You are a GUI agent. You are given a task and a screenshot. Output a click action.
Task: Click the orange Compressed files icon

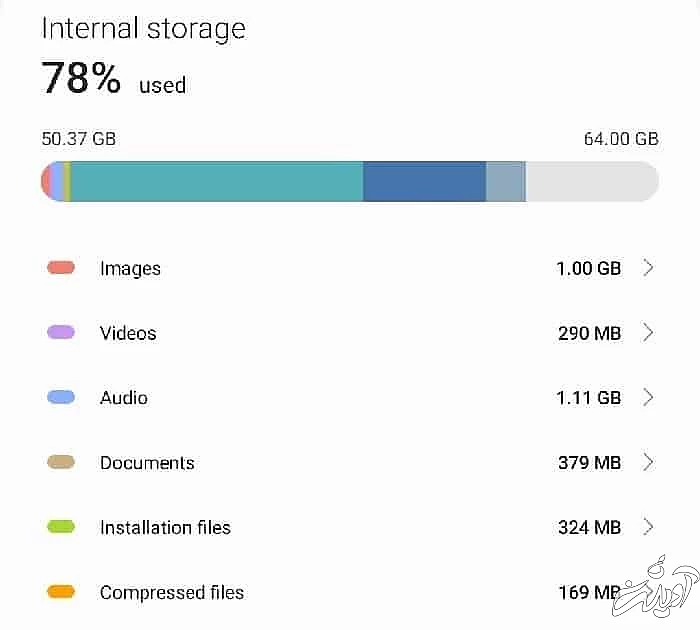[61, 592]
